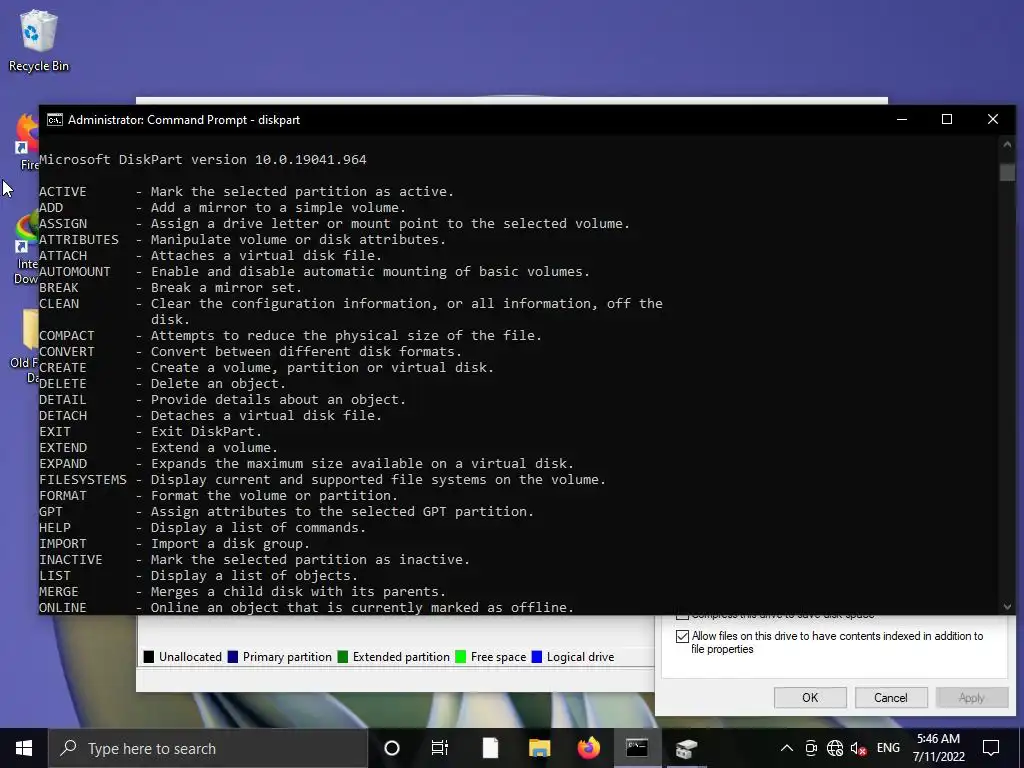Click the Command Prompt scrollbar thumb

pos(1007,172)
